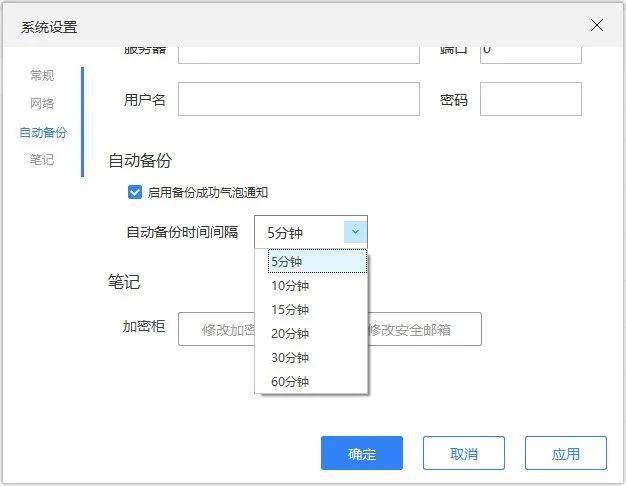This screenshot has height=486, width=626.
Task: Switch to the 网络 settings section
Action: point(42,103)
